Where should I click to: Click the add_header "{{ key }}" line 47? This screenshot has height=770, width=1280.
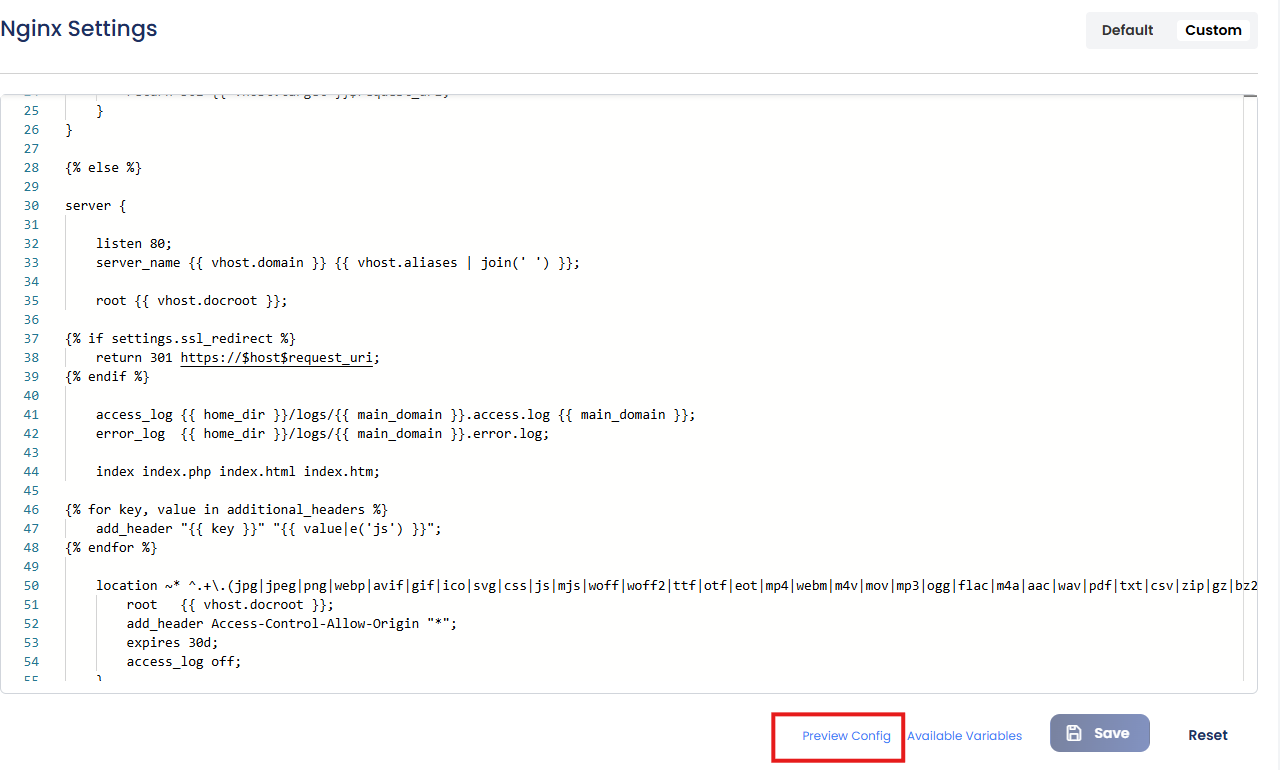[269, 529]
